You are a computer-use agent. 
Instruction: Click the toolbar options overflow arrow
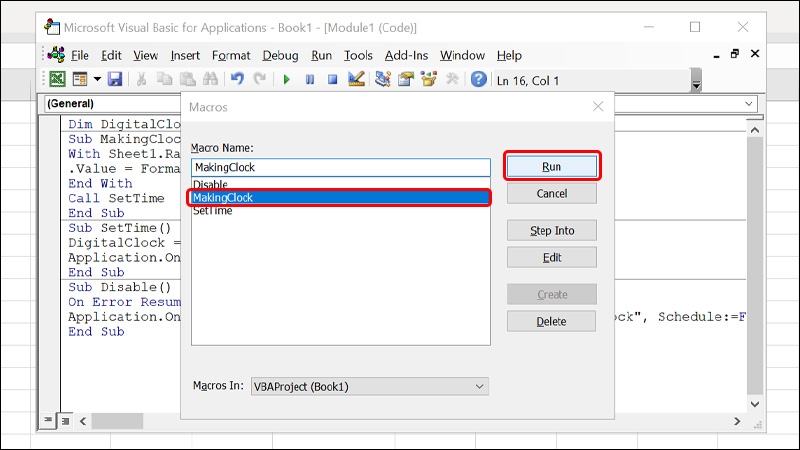click(696, 81)
